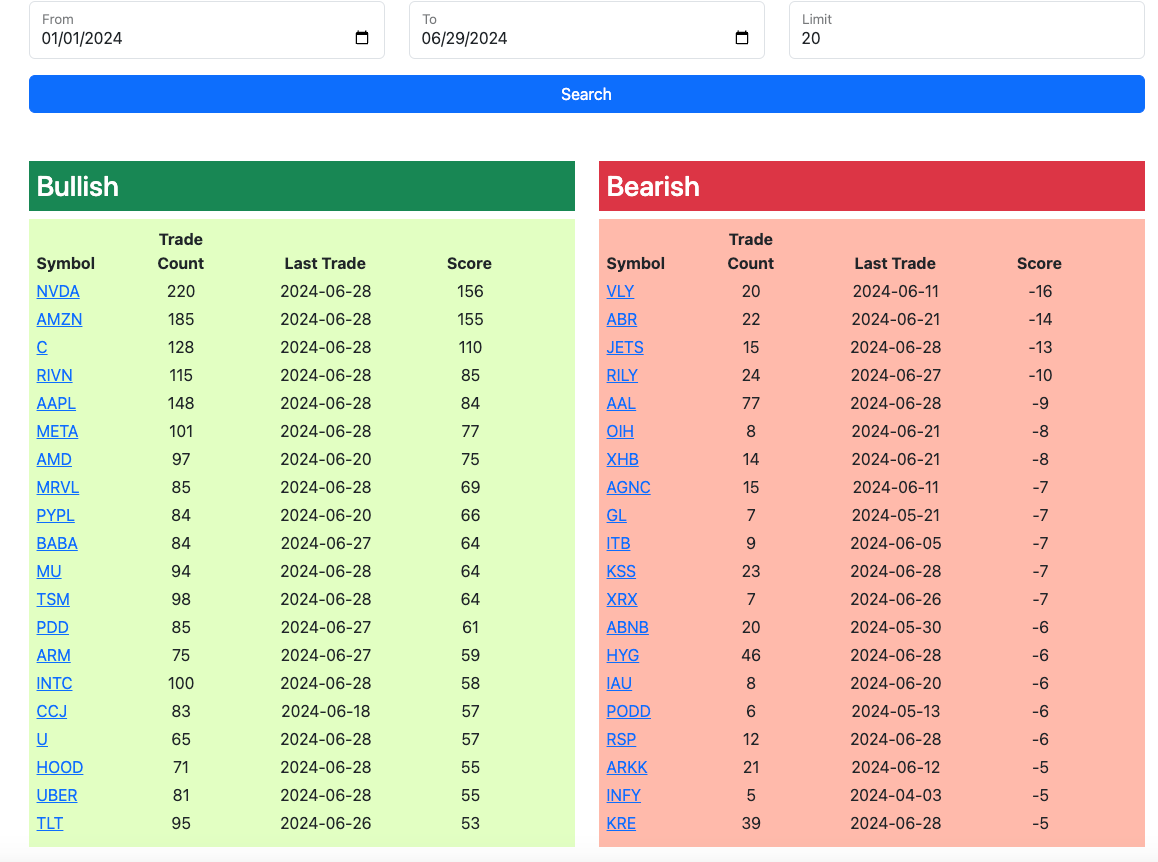Open the AMZN symbol link
This screenshot has width=1158, height=862.
point(59,319)
